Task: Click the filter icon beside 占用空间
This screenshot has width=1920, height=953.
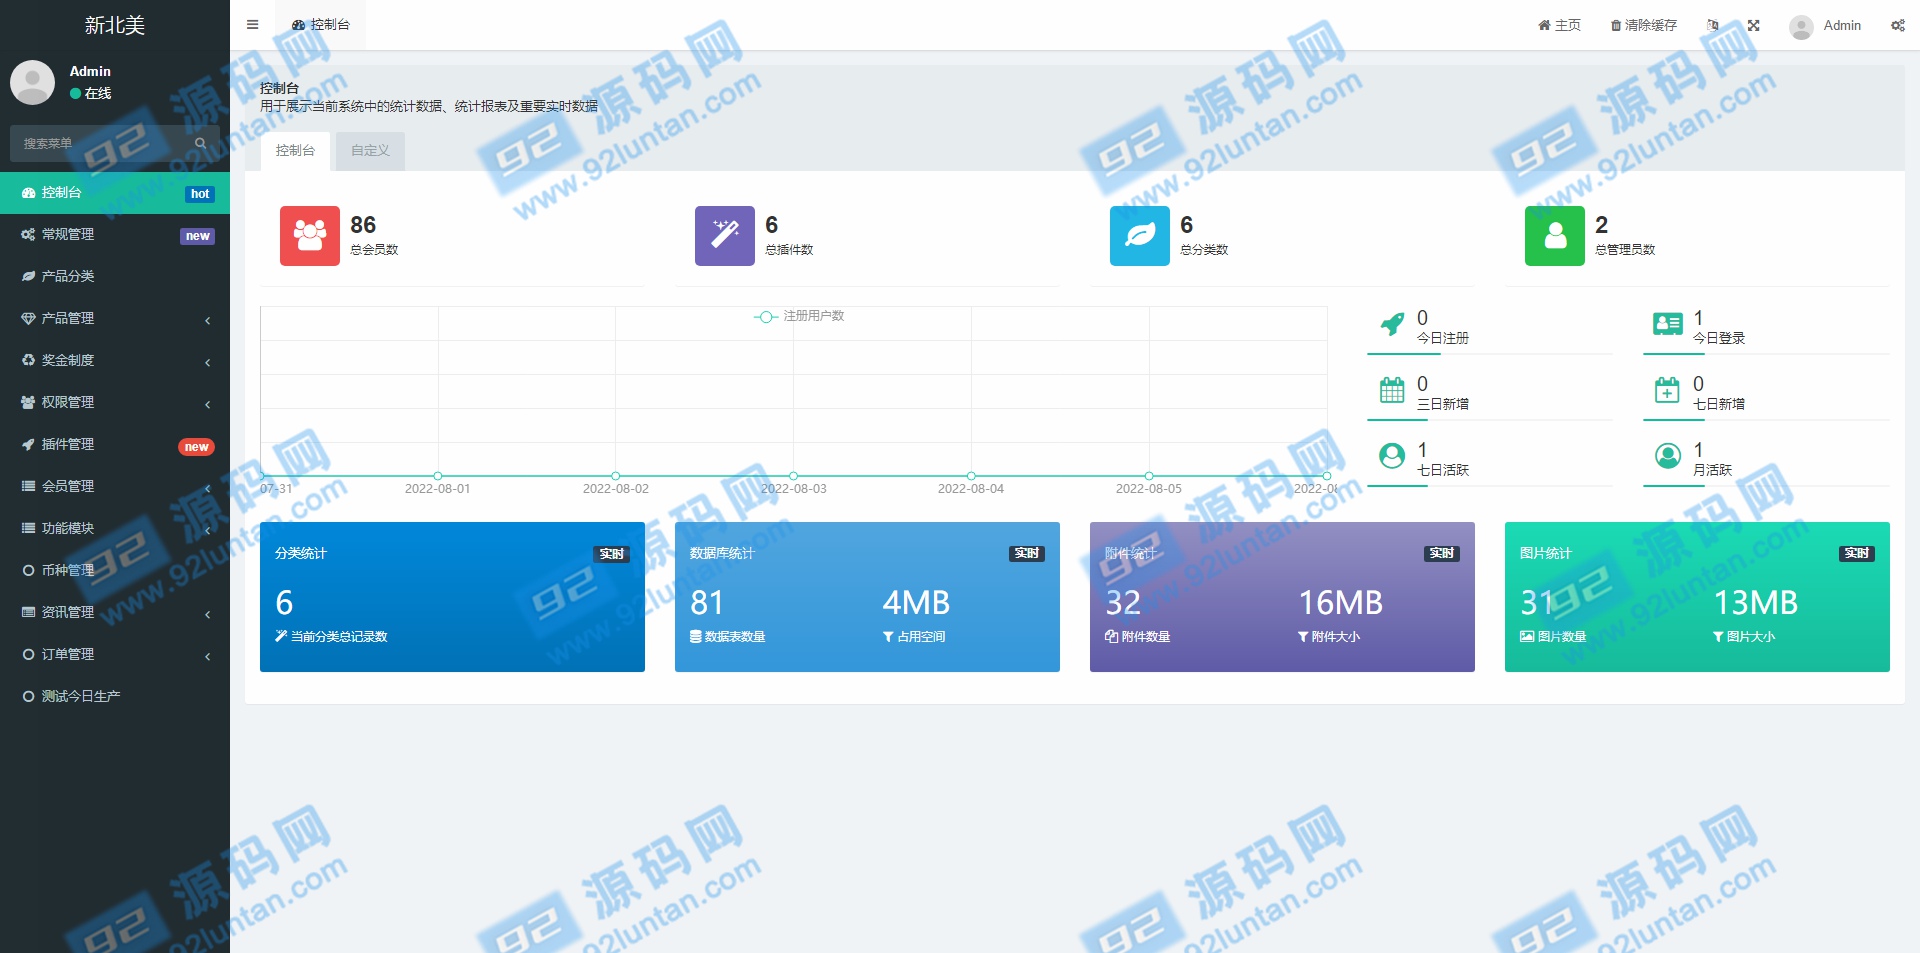Action: [x=888, y=637]
